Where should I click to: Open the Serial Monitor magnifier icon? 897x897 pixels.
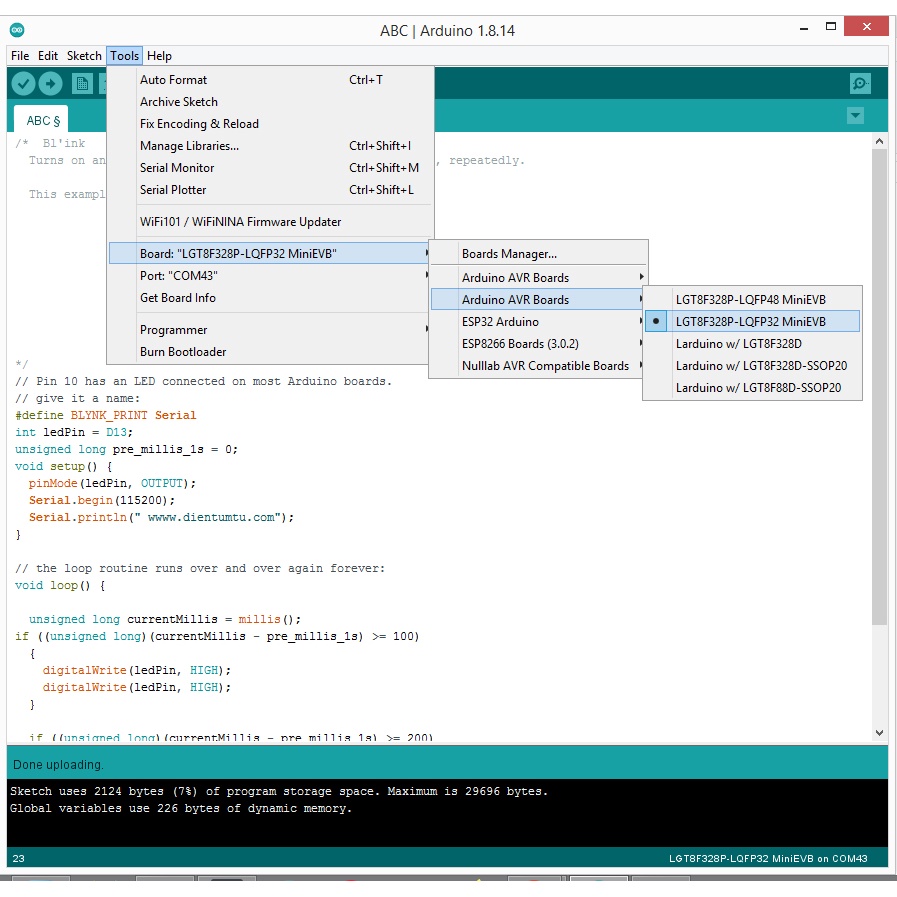click(x=859, y=84)
